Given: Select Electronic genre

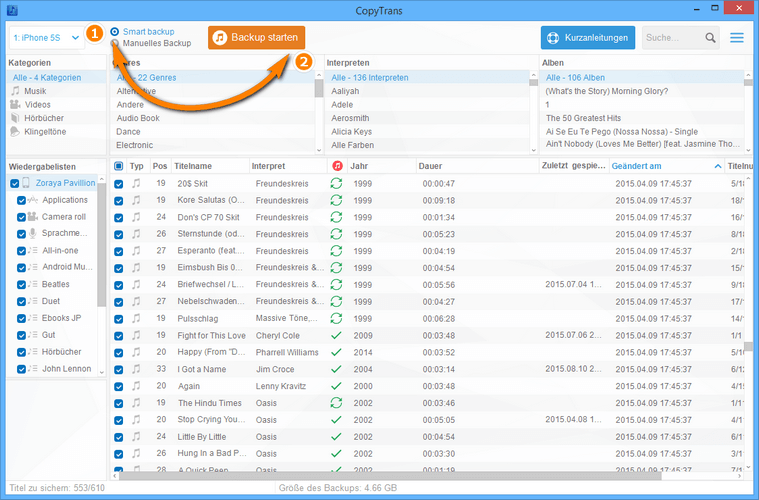Looking at the screenshot, I should (135, 145).
